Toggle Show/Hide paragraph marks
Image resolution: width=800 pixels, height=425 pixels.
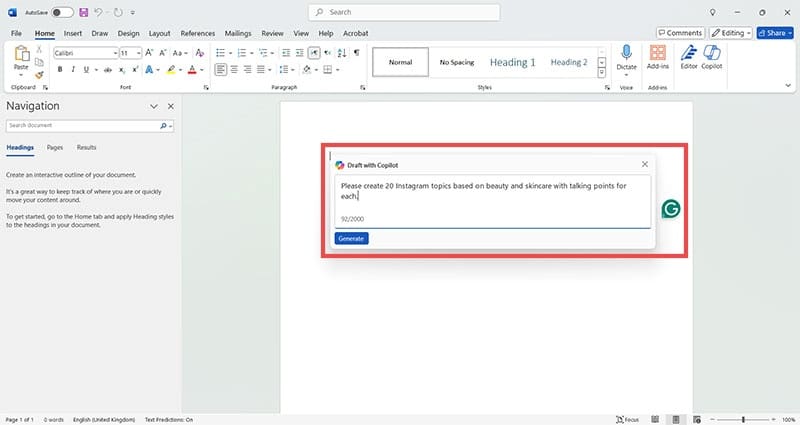(x=357, y=53)
